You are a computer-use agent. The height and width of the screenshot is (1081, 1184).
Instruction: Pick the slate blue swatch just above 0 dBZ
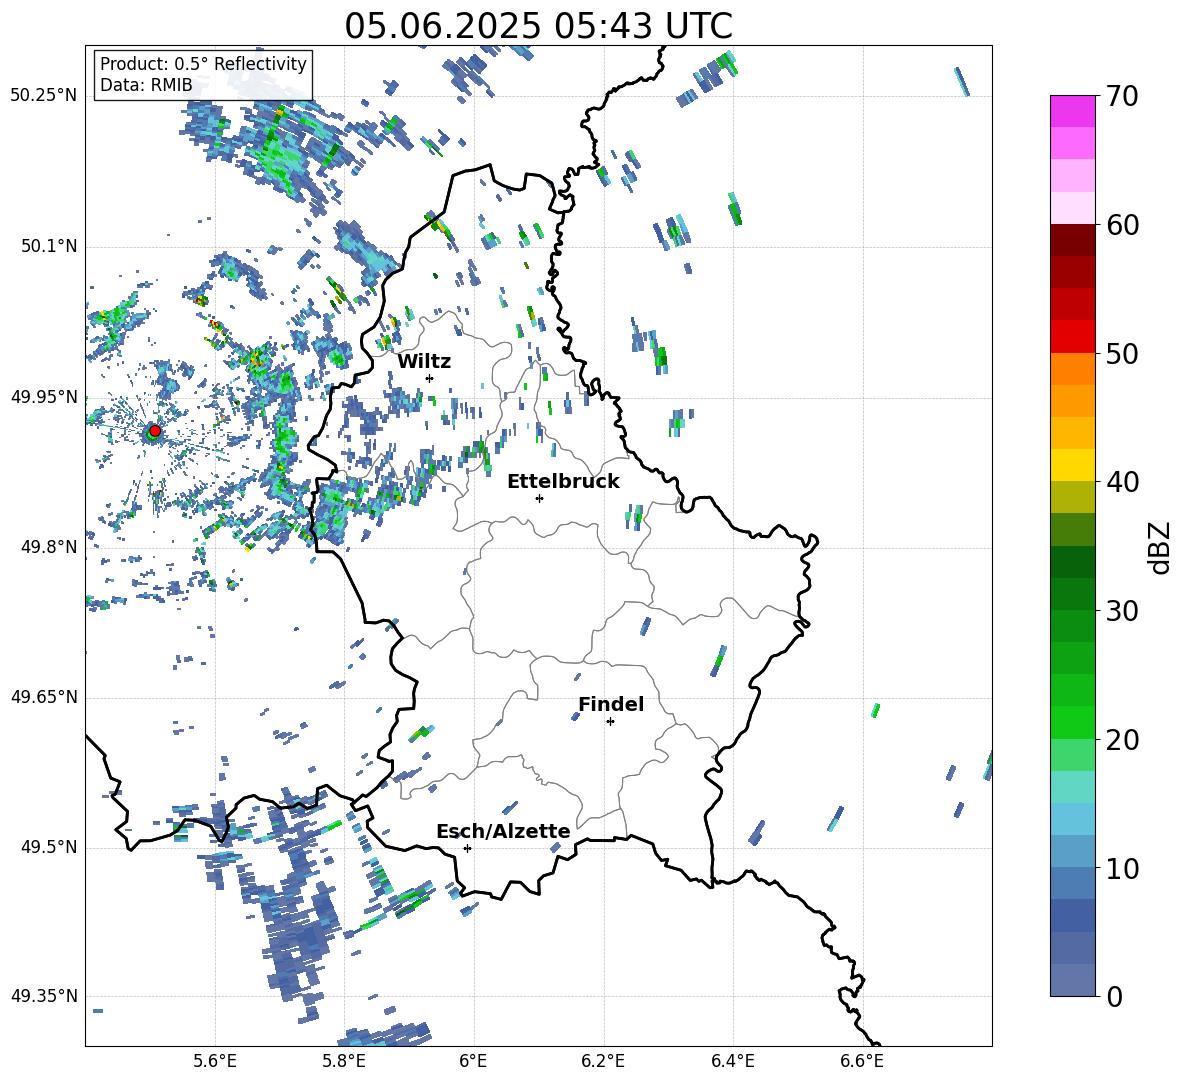point(1073,980)
